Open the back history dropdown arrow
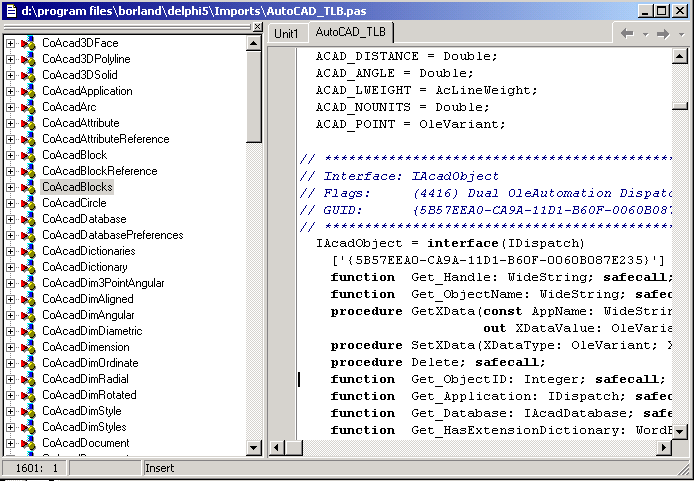694x481 pixels. pos(645,35)
